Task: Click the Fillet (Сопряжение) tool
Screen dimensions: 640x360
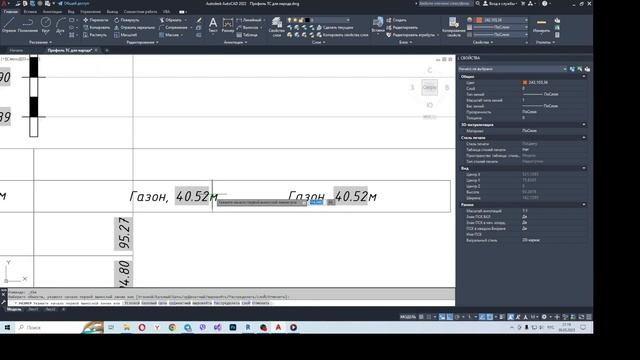Action: [x=173, y=27]
